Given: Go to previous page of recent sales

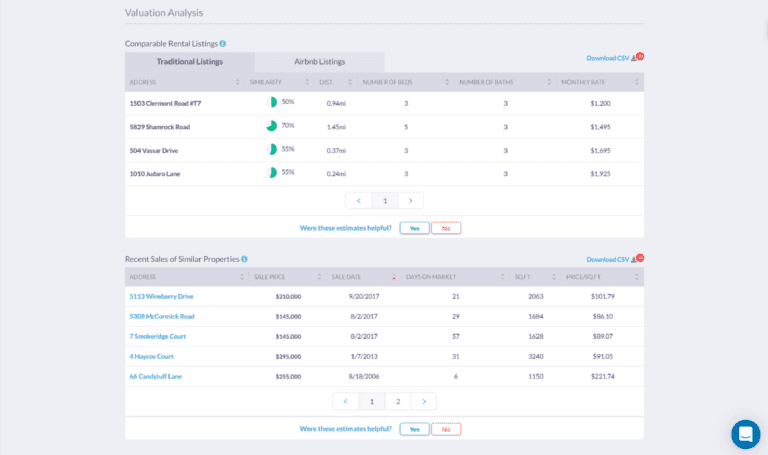Looking at the screenshot, I should 345,401.
